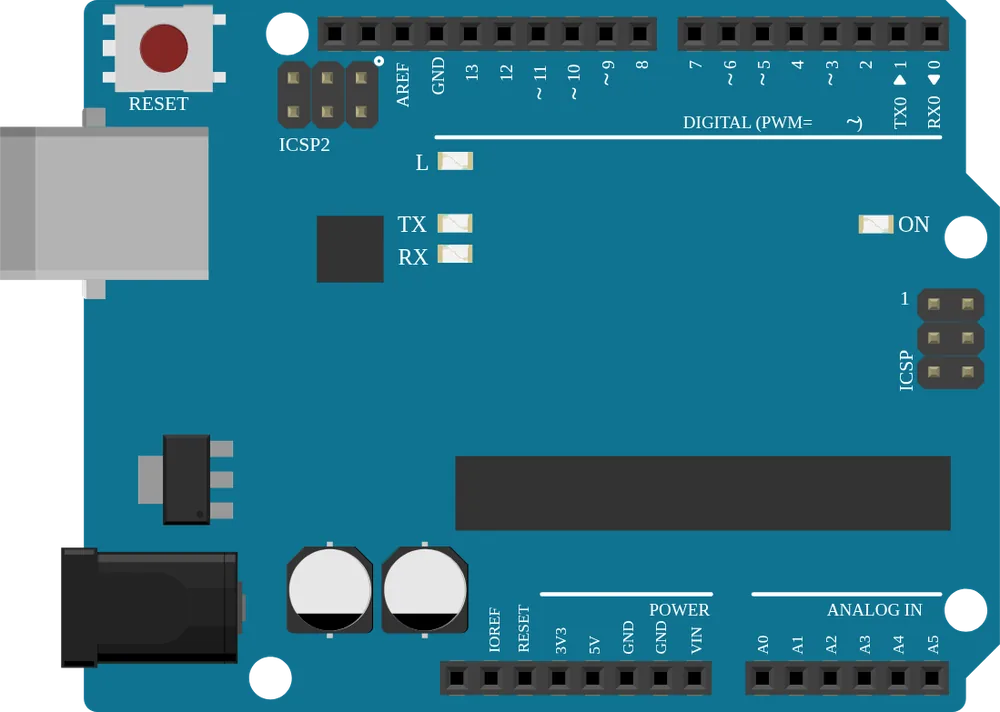Select the IOREF power pin socket

[x=491, y=678]
